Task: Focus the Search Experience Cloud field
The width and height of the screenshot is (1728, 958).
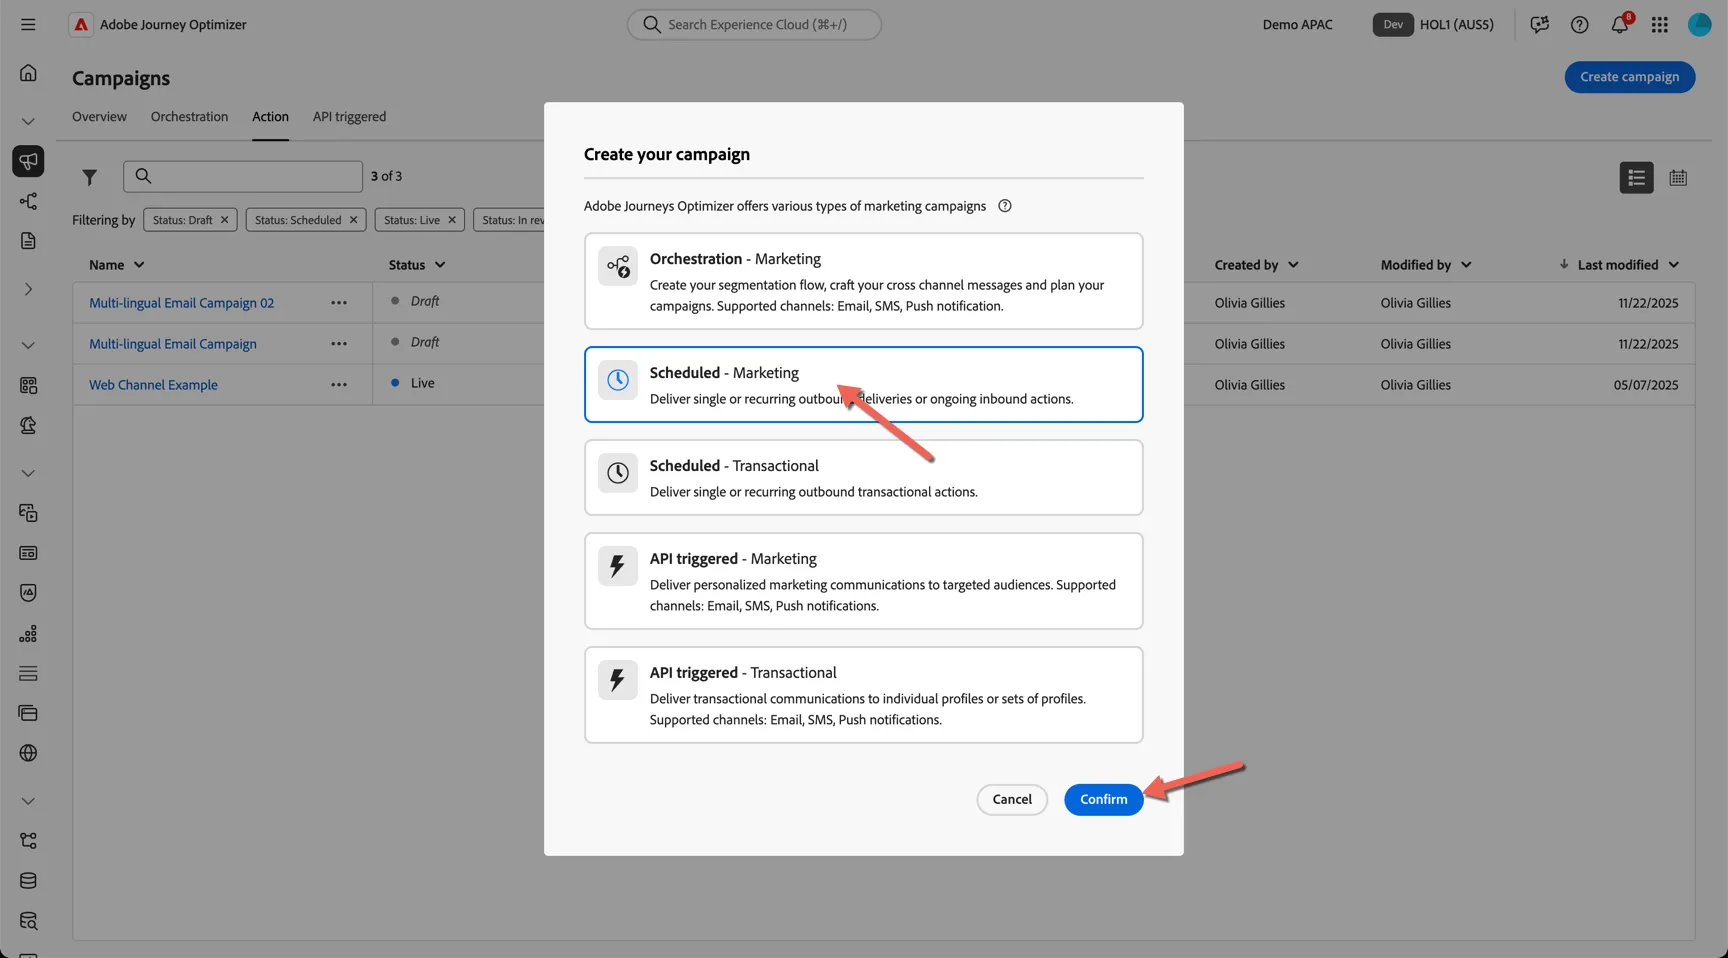Action: tap(754, 25)
